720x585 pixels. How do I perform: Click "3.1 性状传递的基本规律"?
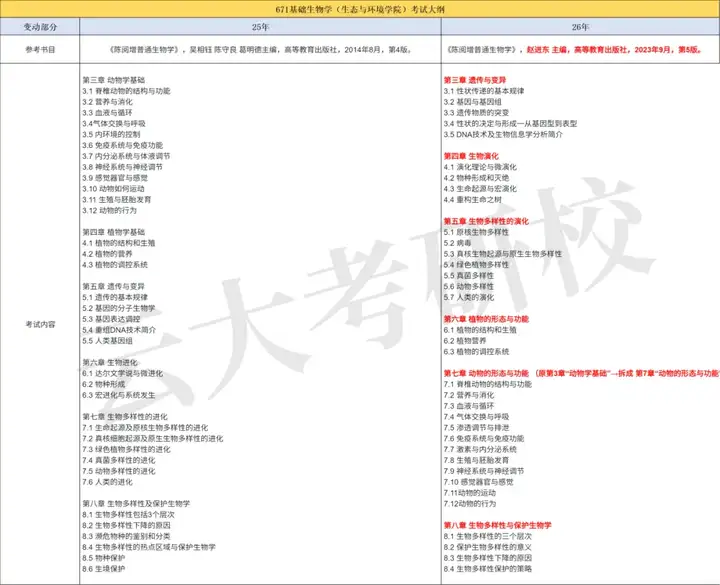[484, 91]
